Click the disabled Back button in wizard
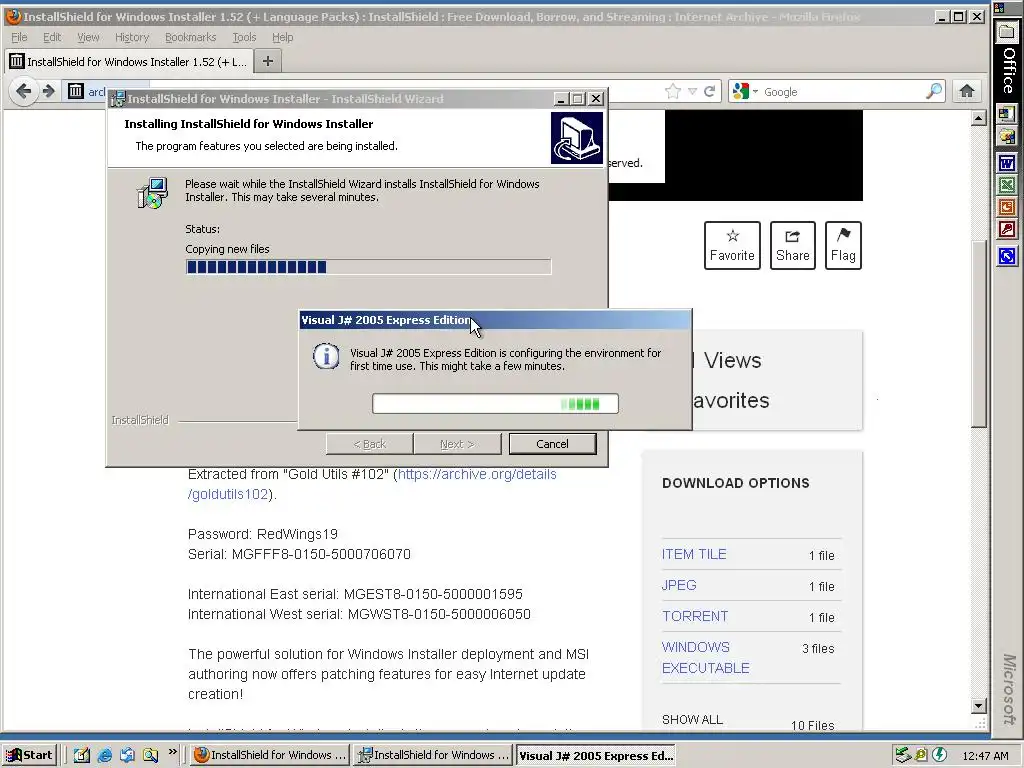1024x768 pixels. [x=370, y=443]
